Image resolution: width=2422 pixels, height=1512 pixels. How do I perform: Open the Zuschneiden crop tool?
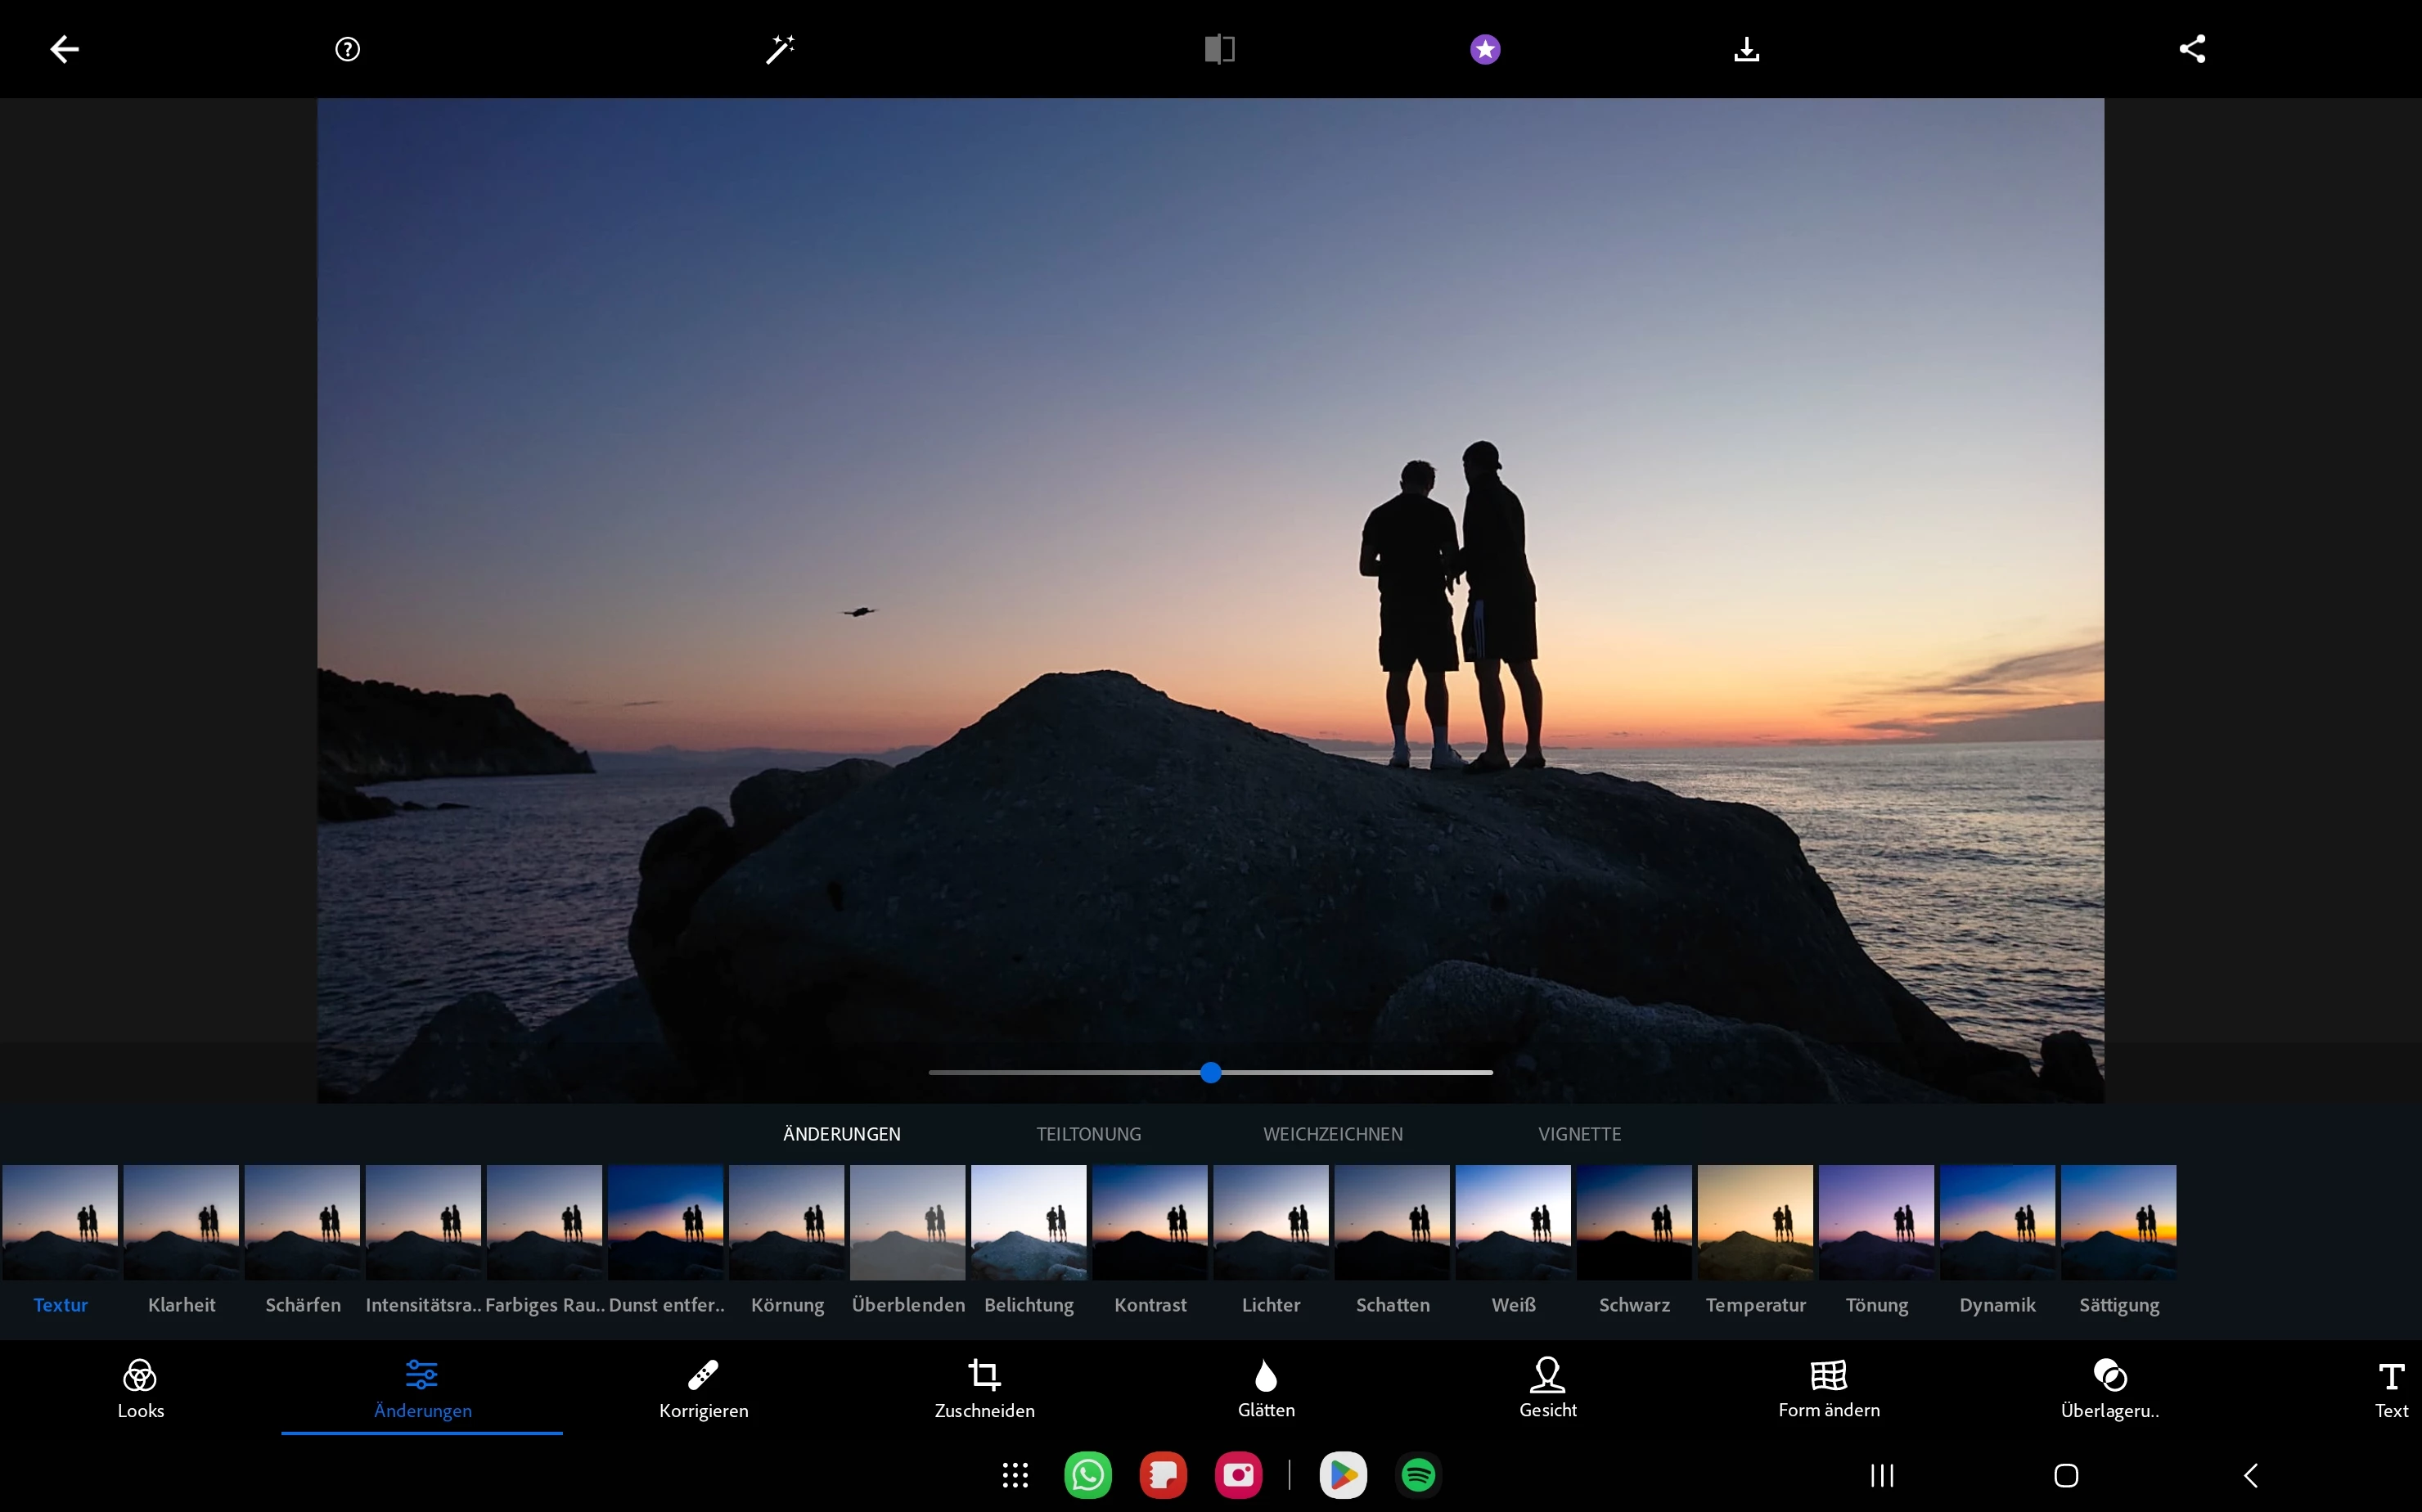tap(984, 1388)
